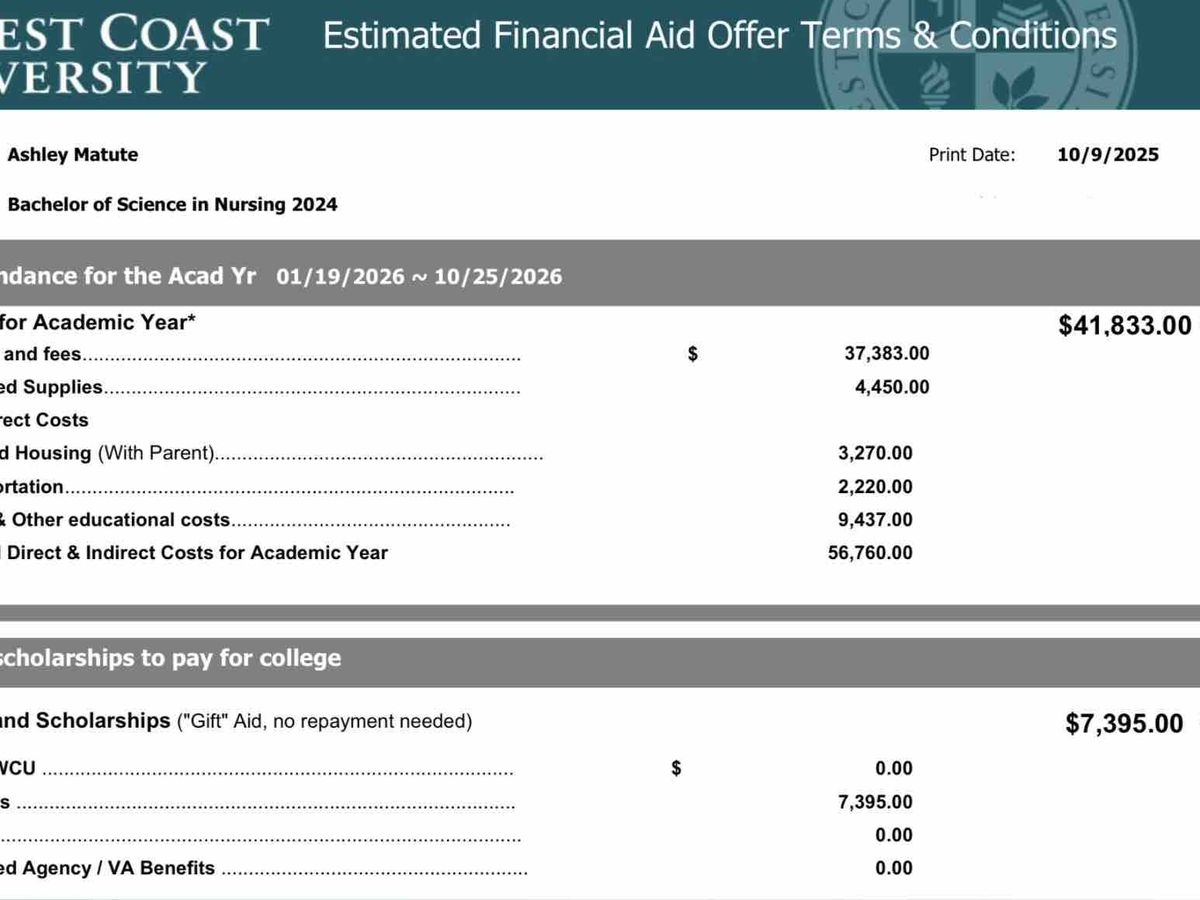Select the 56,760.00 total direct and indirect costs

click(x=870, y=553)
